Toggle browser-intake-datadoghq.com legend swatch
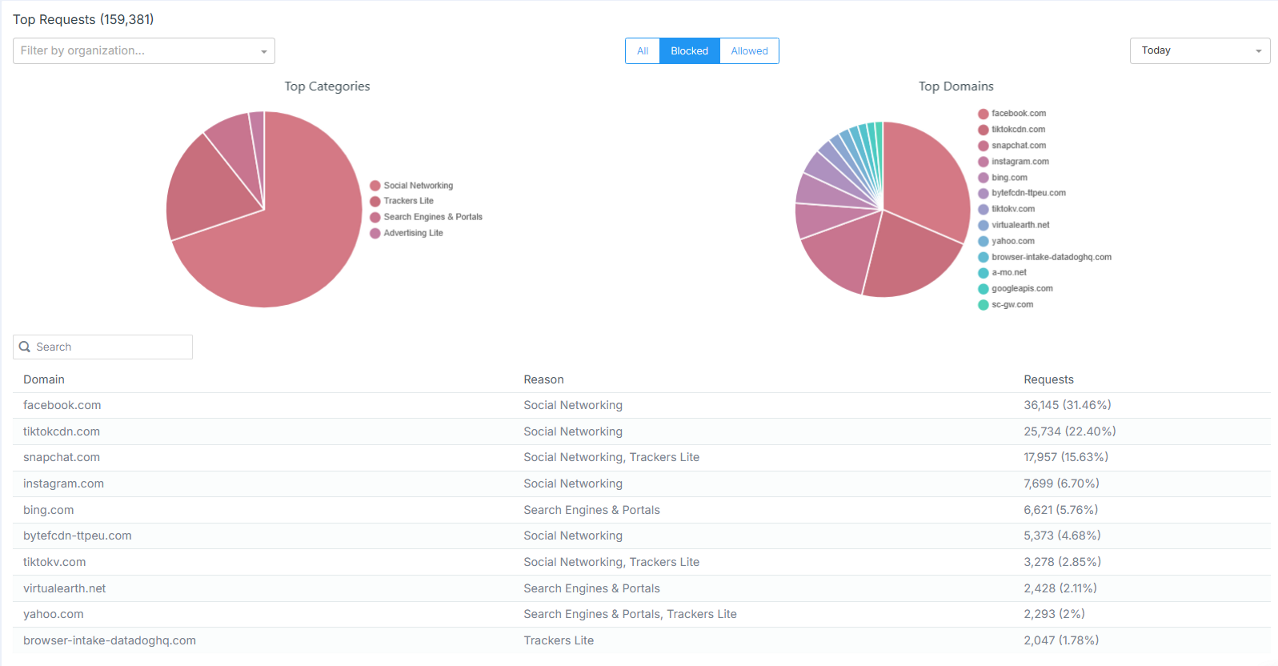 [983, 257]
